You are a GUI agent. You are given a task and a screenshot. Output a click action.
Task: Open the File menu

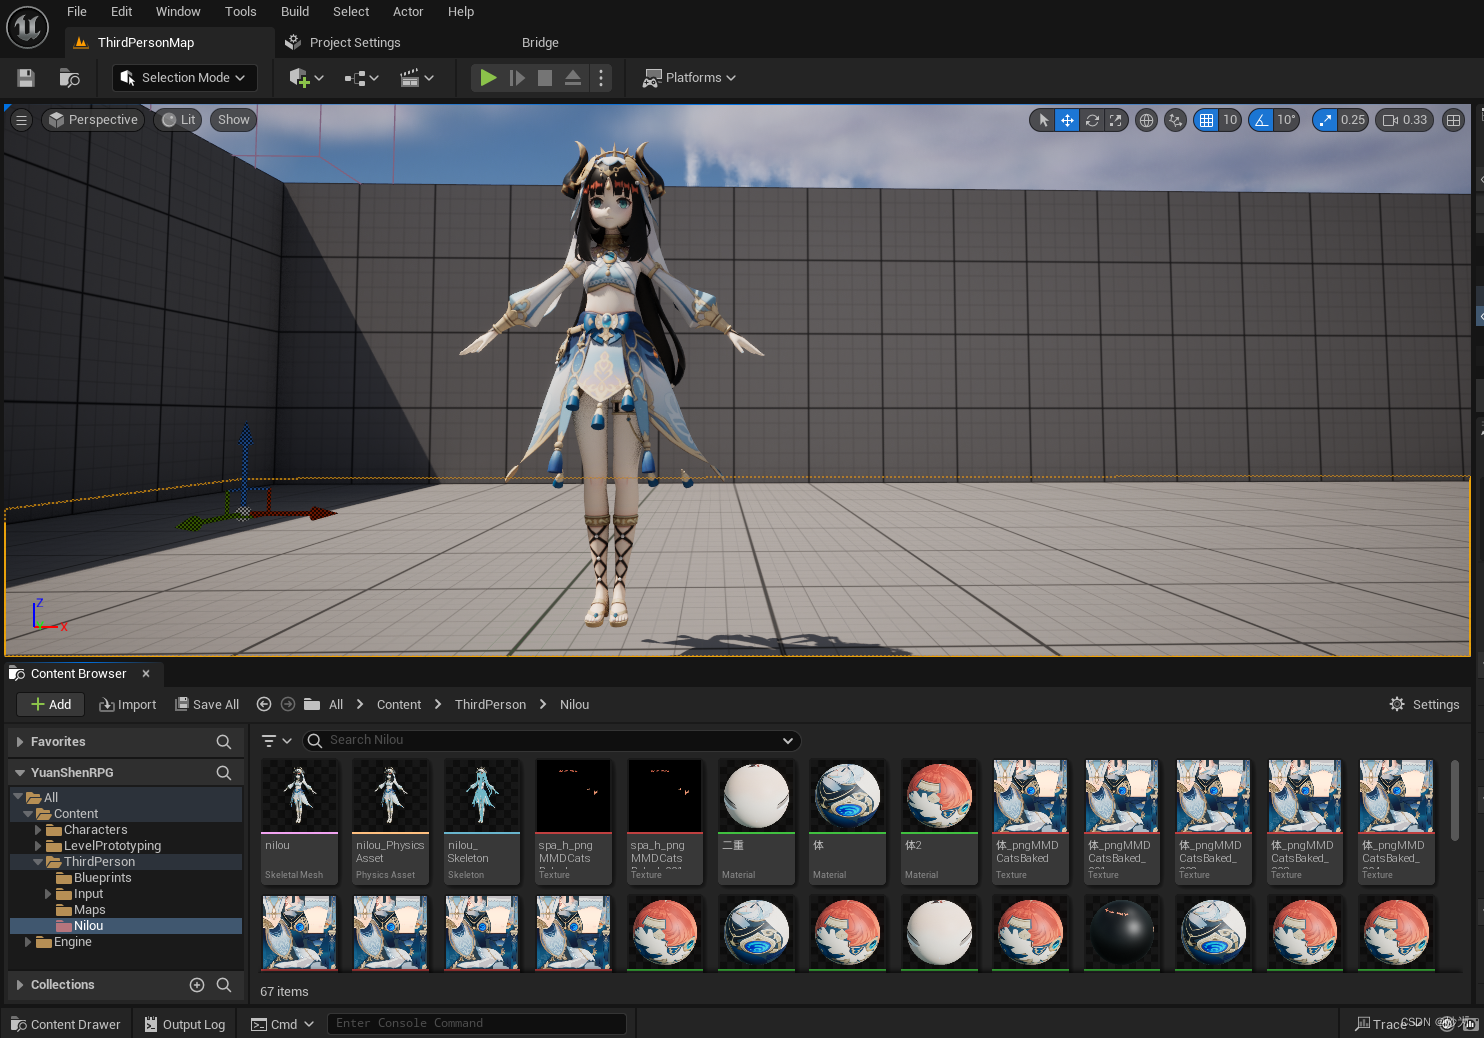77,12
